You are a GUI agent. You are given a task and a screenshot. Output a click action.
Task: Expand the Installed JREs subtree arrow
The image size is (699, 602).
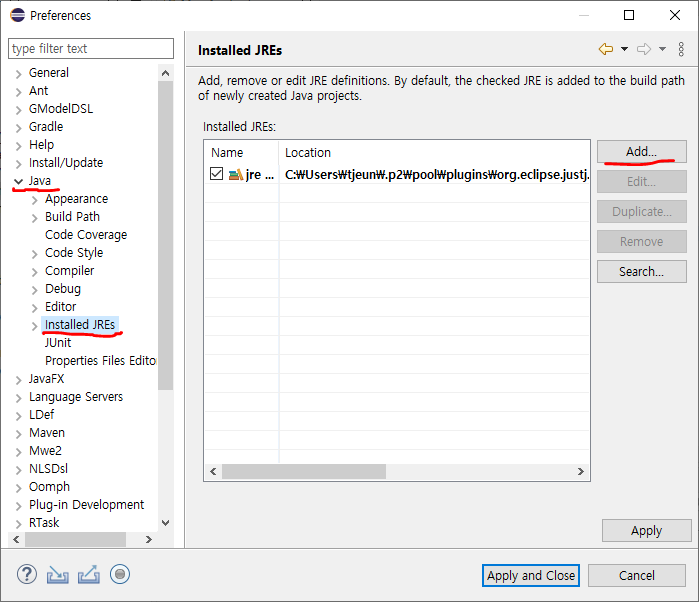tap(35, 325)
